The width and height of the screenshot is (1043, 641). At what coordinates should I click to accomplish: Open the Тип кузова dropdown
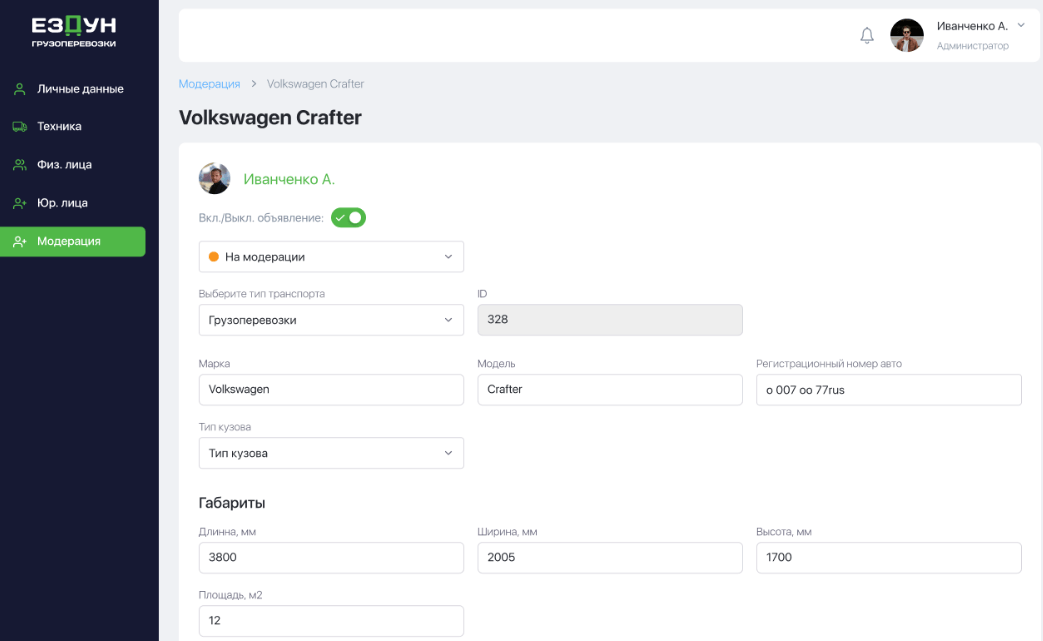[331, 453]
